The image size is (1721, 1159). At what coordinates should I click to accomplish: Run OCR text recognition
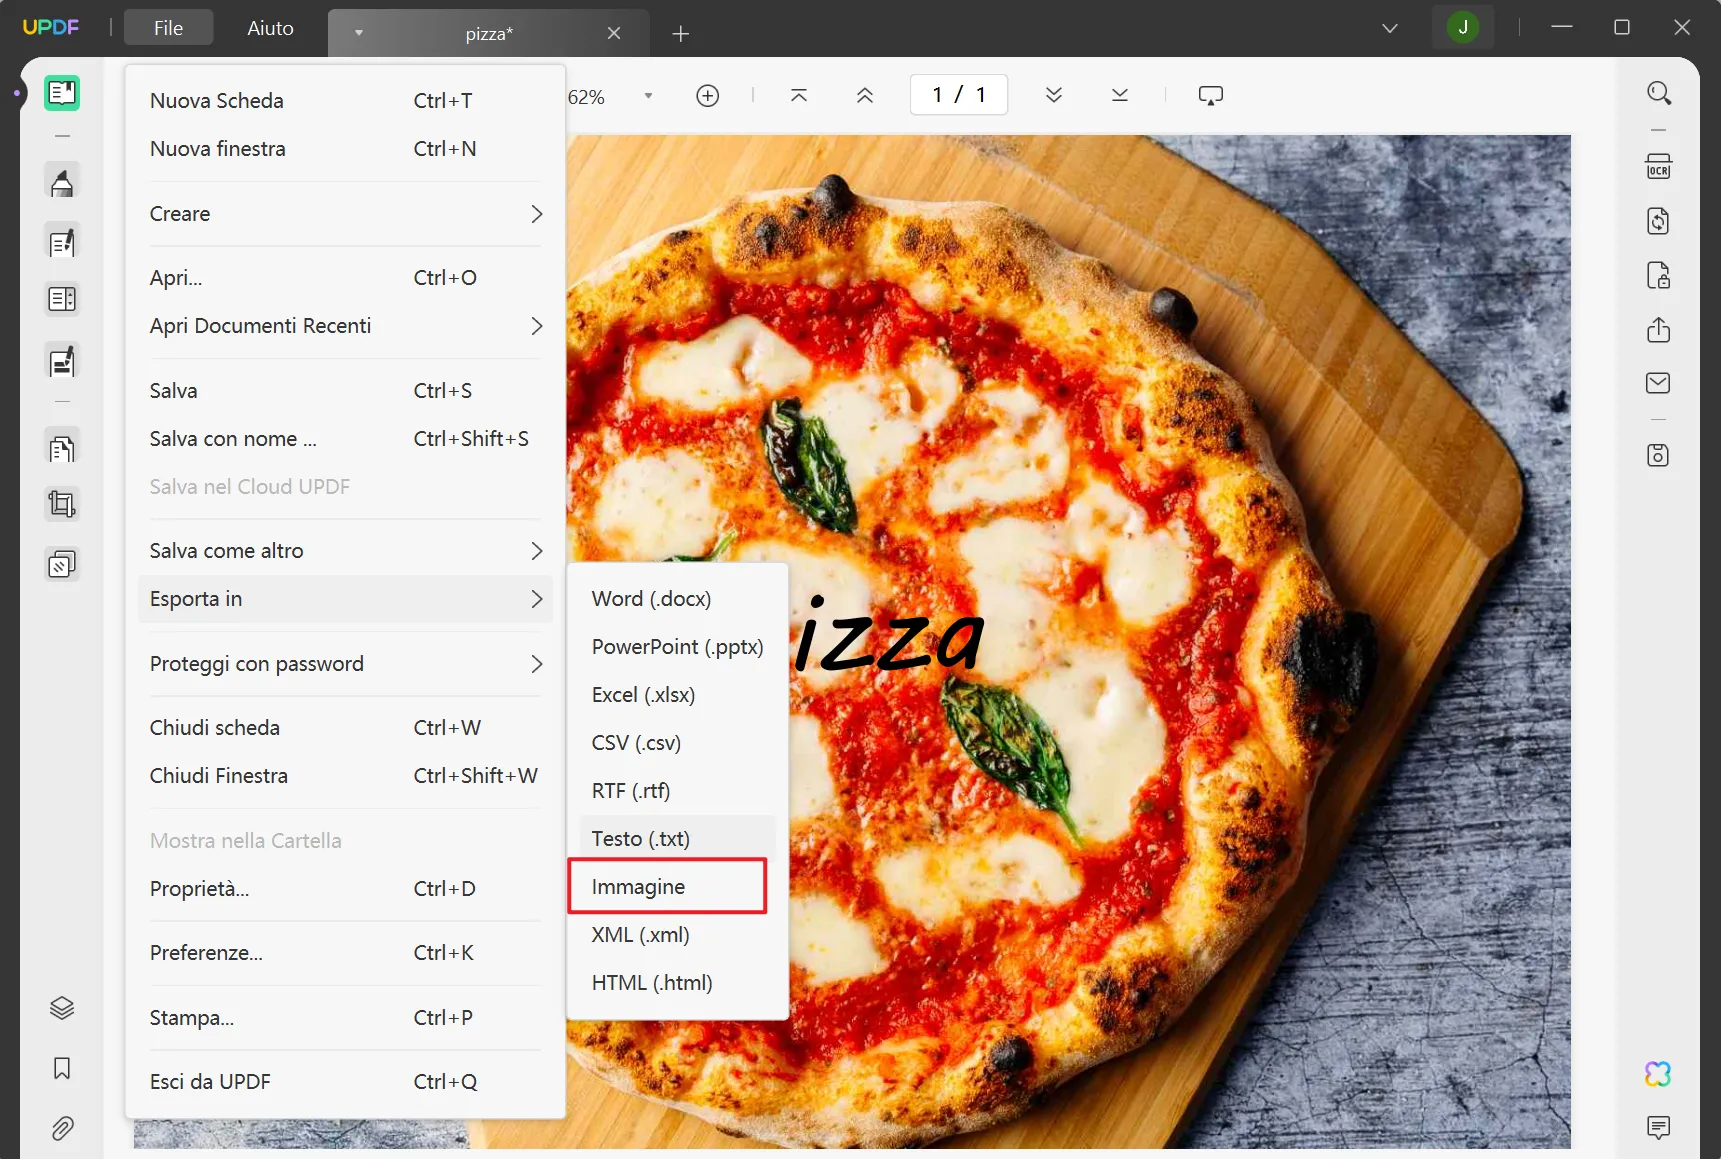tap(1659, 166)
